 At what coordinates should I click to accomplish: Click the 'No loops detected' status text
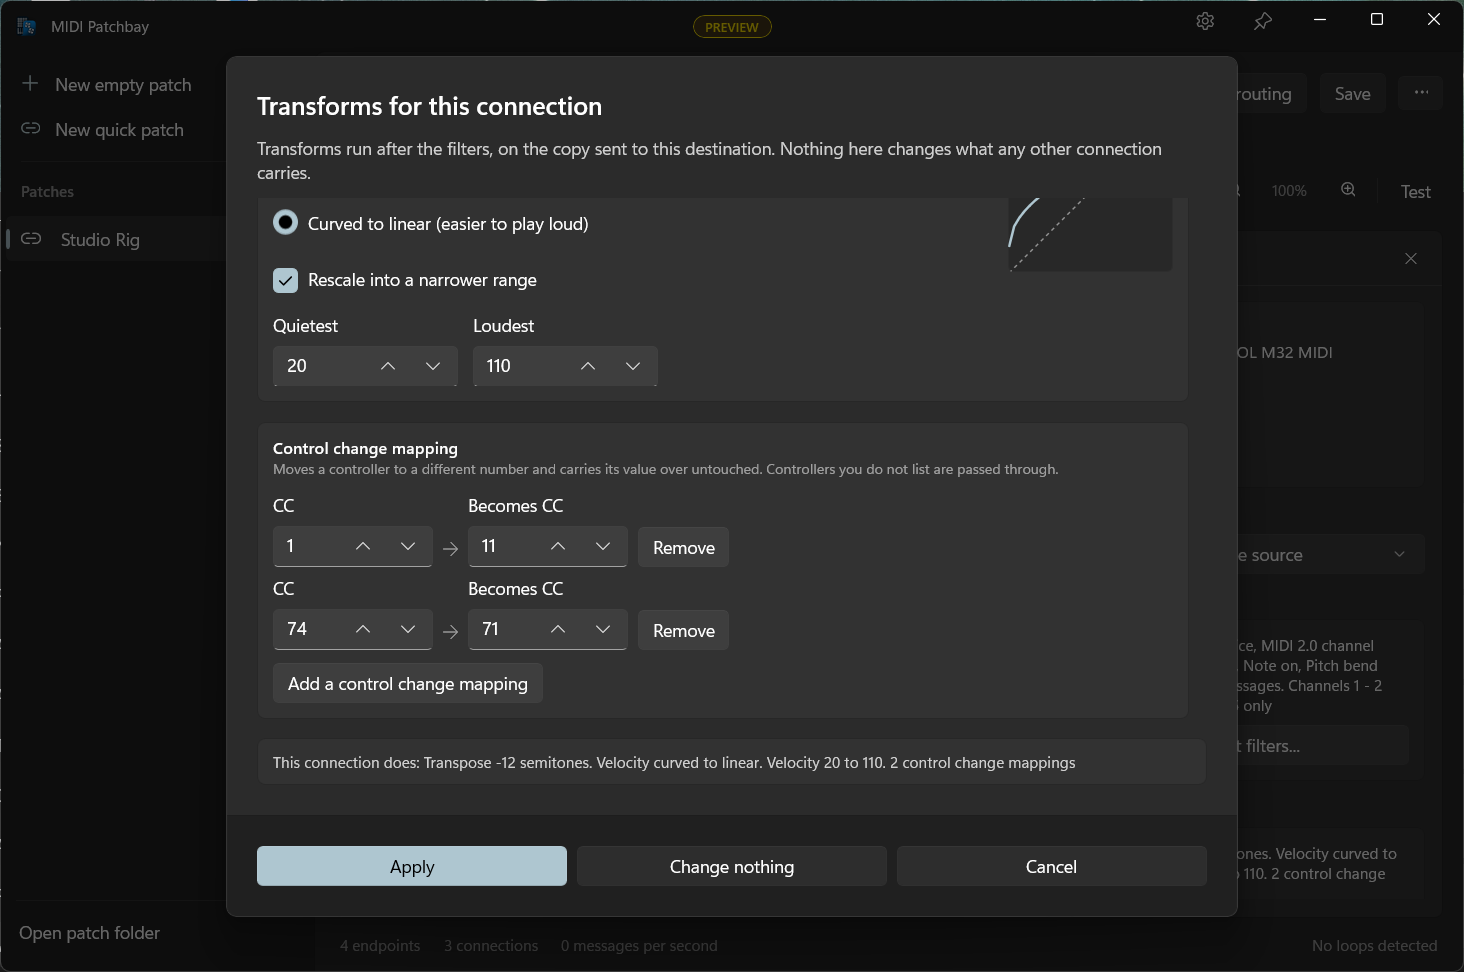click(1374, 945)
